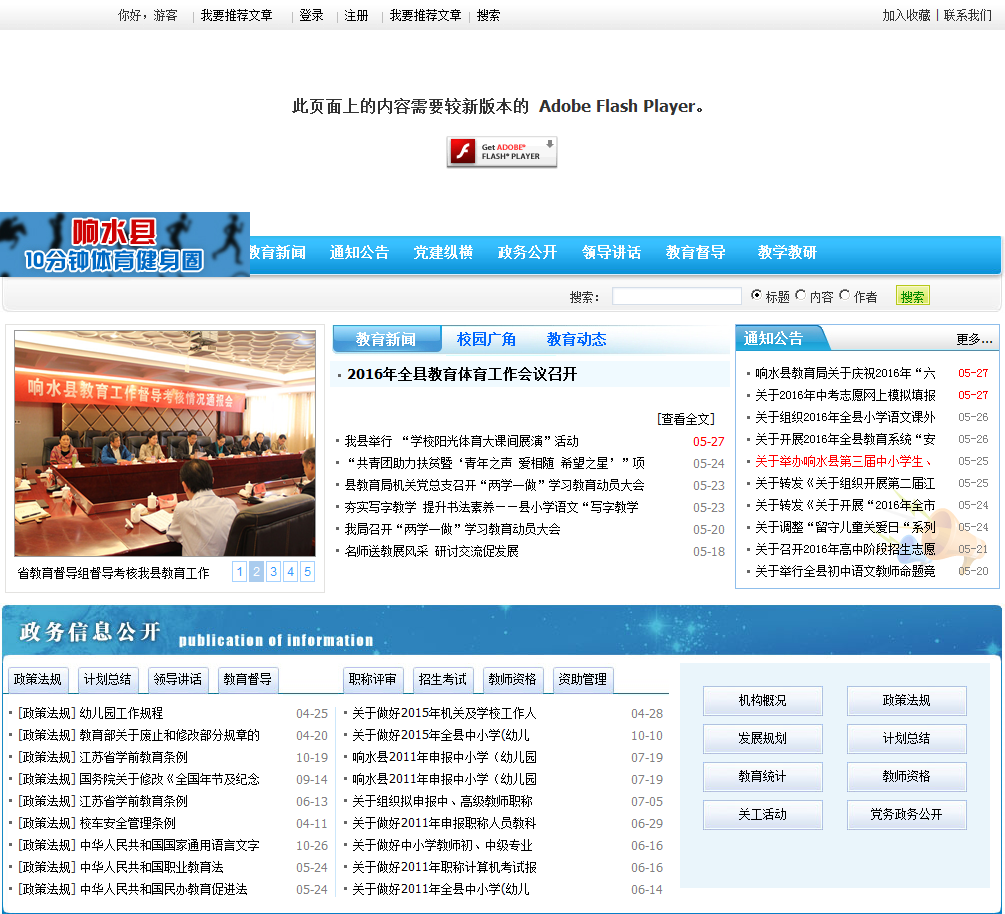This screenshot has width=1005, height=914.
Task: Open 教育新闻 in the blue navigation bar
Action: (x=278, y=253)
